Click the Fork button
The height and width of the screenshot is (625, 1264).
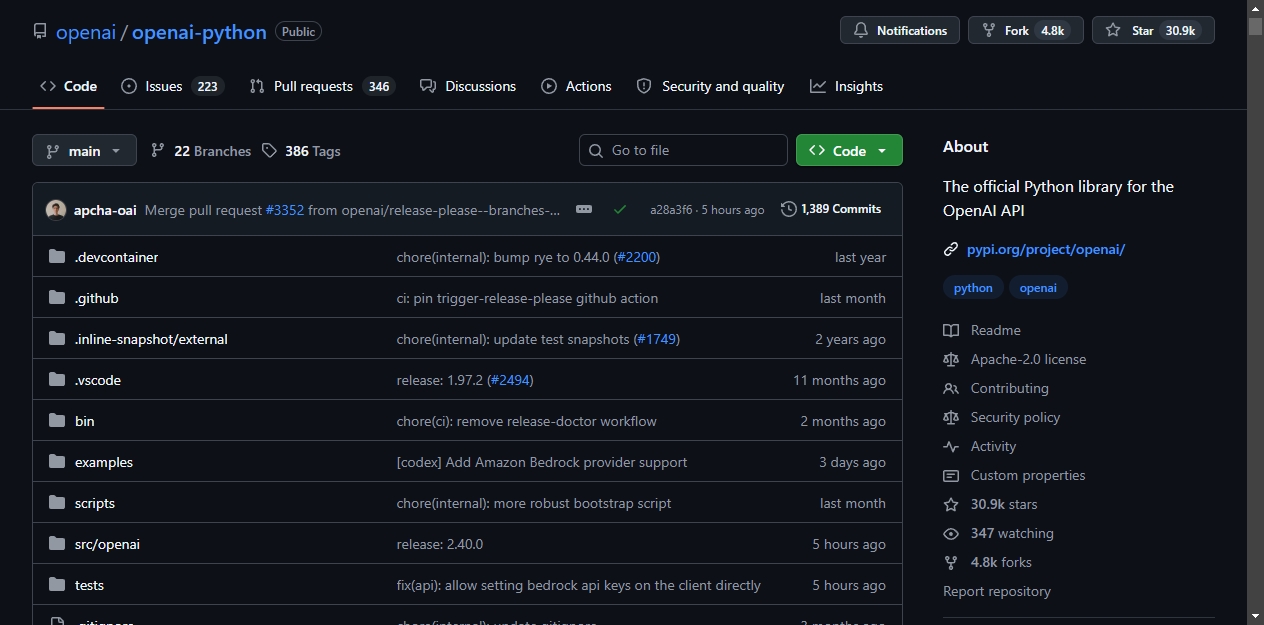pos(1026,30)
